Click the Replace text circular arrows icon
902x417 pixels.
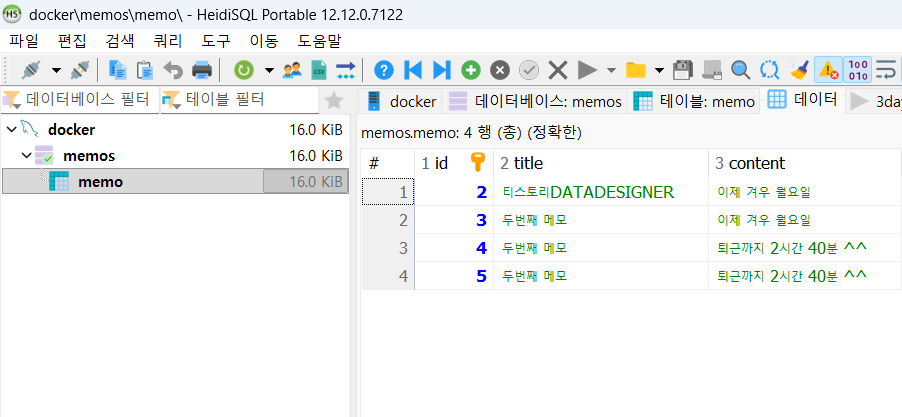click(769, 70)
